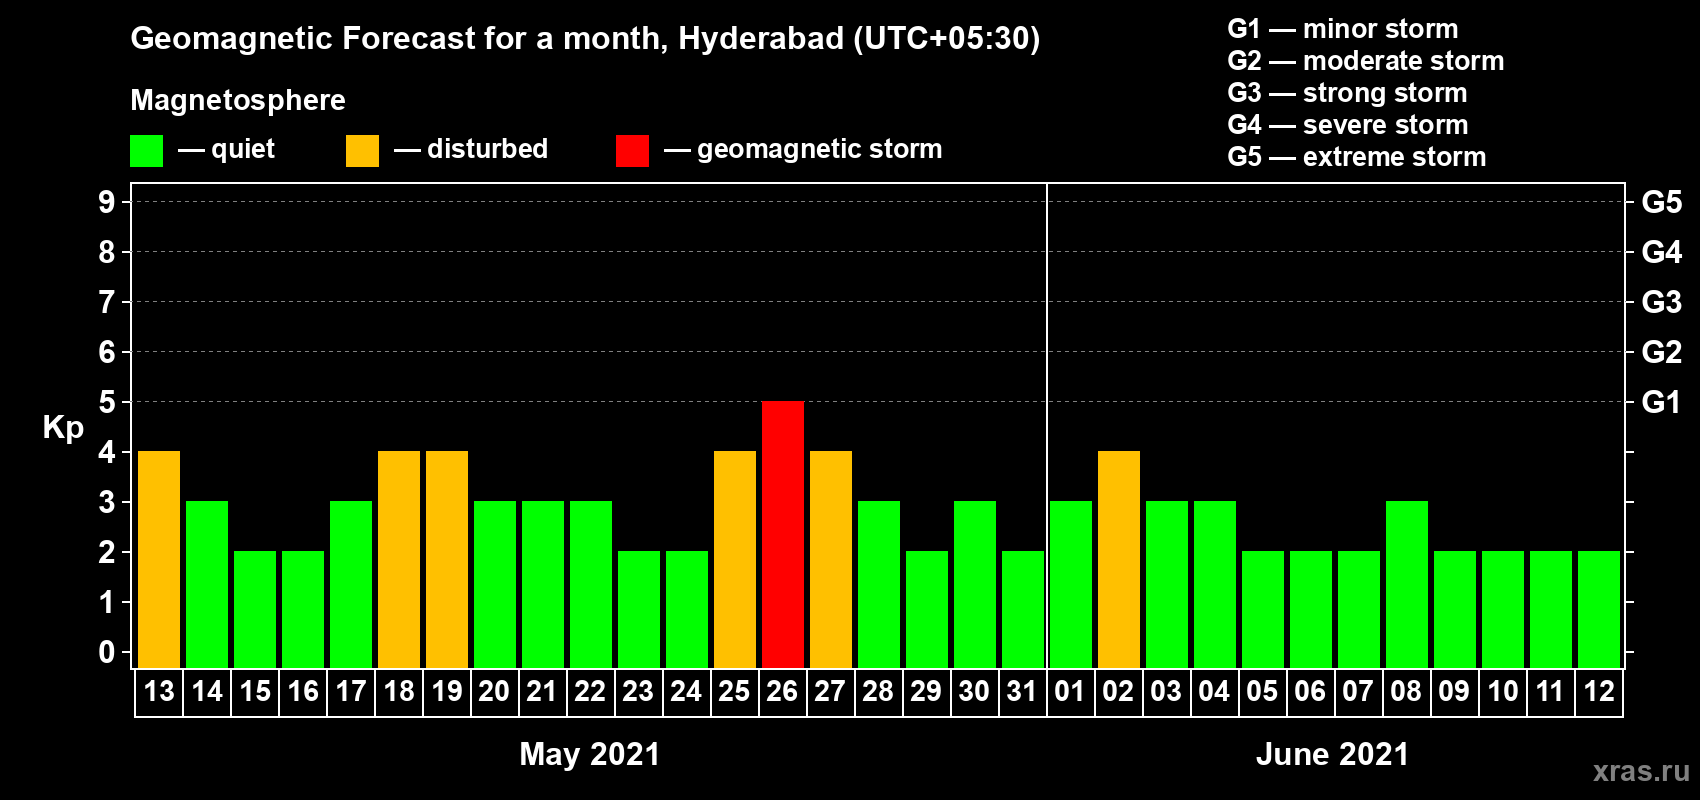The width and height of the screenshot is (1700, 800).
Task: Click the date label 26
Action: (x=782, y=691)
